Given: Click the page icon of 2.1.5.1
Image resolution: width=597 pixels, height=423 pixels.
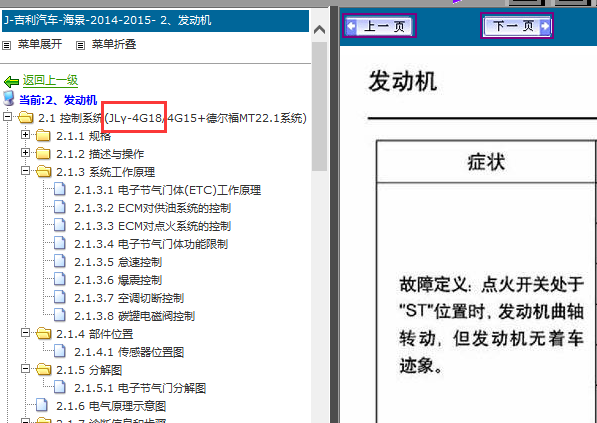Looking at the screenshot, I should coord(60,387).
